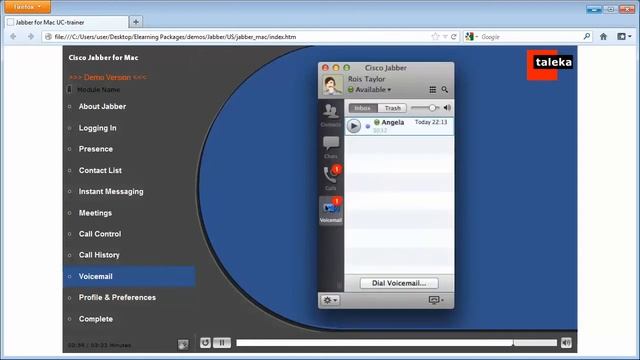The height and width of the screenshot is (360, 640).
Task: Open the Profile & Preferences module
Action: tap(117, 298)
